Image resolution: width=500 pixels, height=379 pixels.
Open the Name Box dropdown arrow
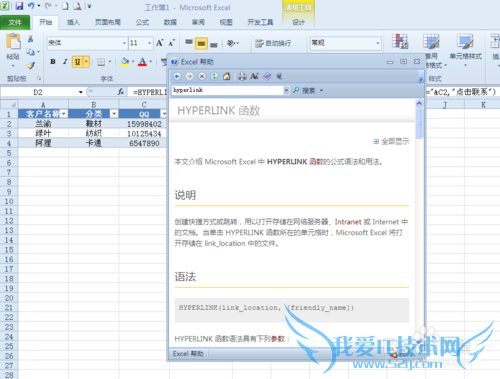(80, 92)
